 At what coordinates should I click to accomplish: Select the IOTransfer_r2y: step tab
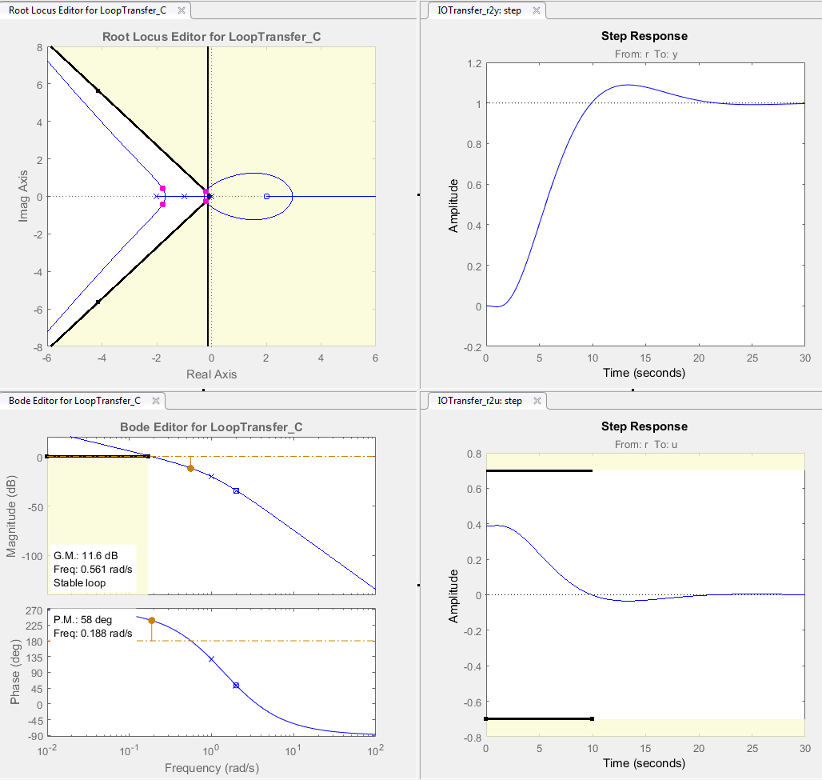479,10
